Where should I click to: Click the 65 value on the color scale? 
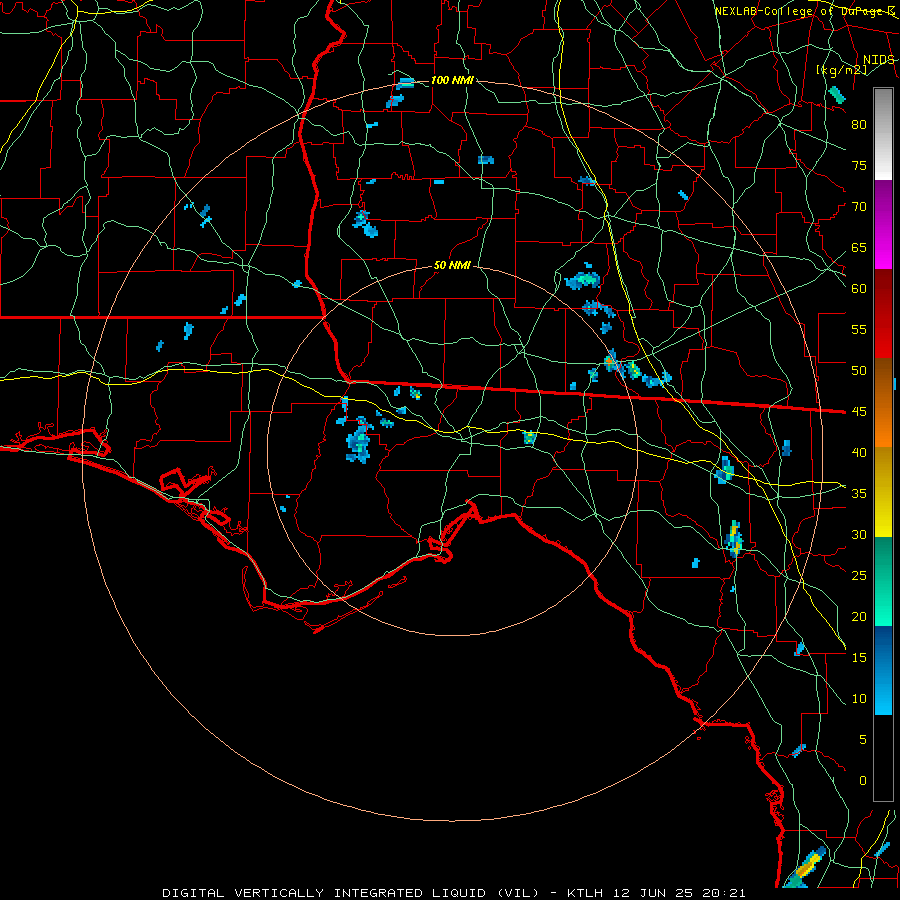pos(859,248)
